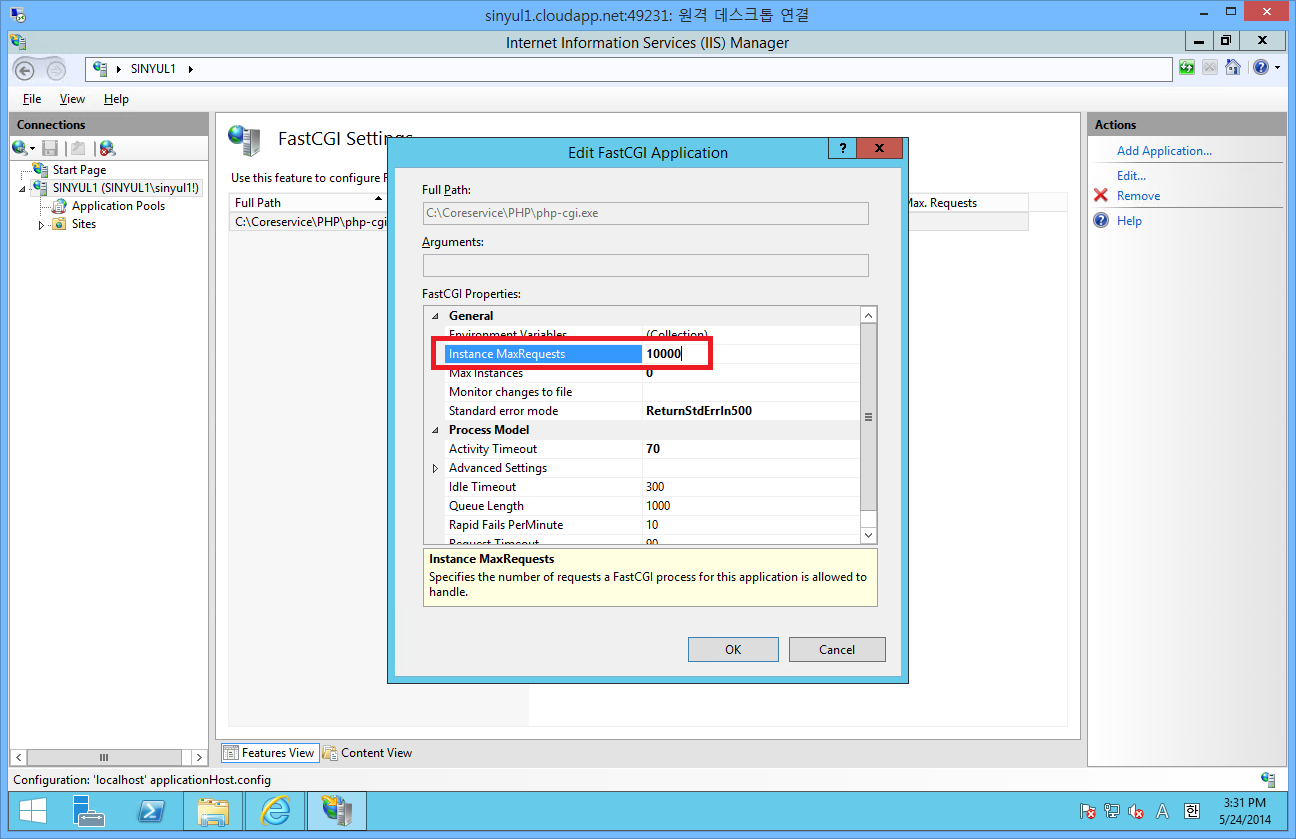The image size is (1296, 839).
Task: Click the muted volume tray icon
Action: [1136, 811]
